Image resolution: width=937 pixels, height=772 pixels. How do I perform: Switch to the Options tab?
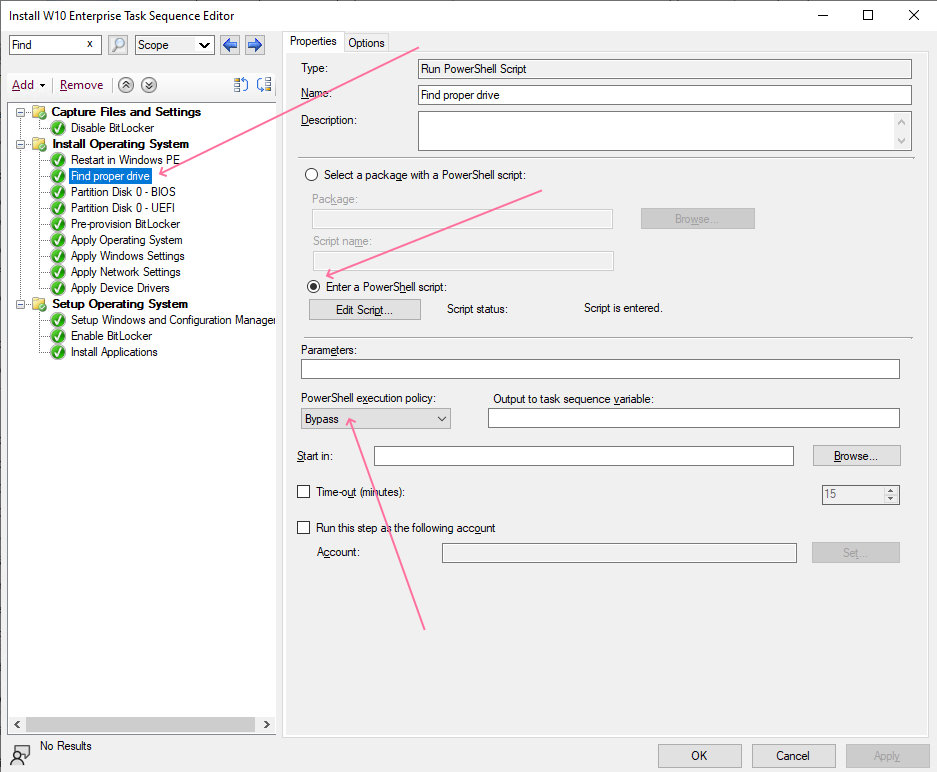(366, 43)
